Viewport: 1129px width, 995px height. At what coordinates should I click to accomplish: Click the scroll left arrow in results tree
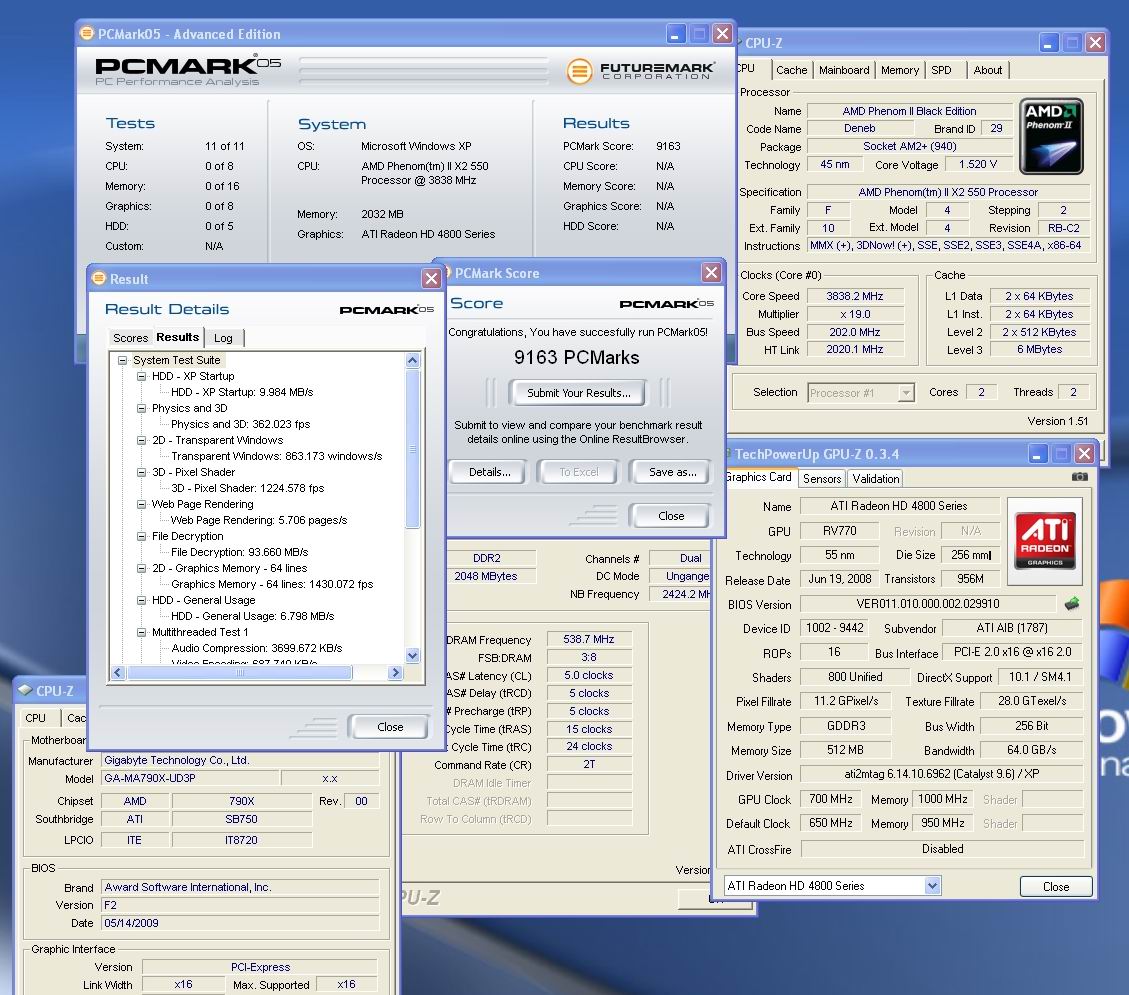click(119, 672)
